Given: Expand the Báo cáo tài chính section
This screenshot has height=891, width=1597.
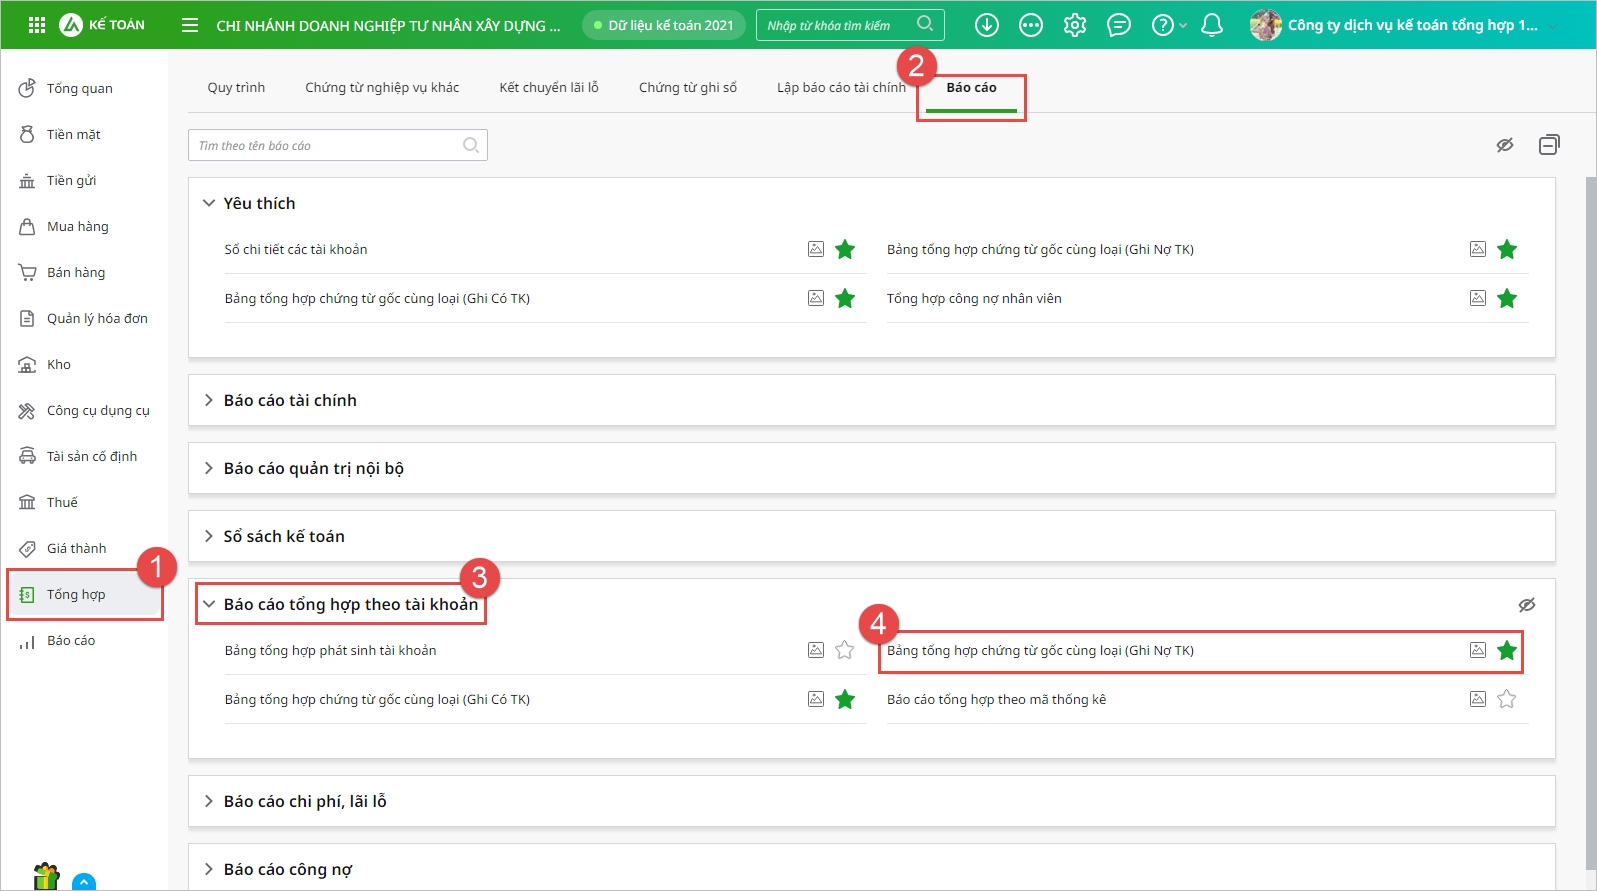Looking at the screenshot, I should (290, 400).
